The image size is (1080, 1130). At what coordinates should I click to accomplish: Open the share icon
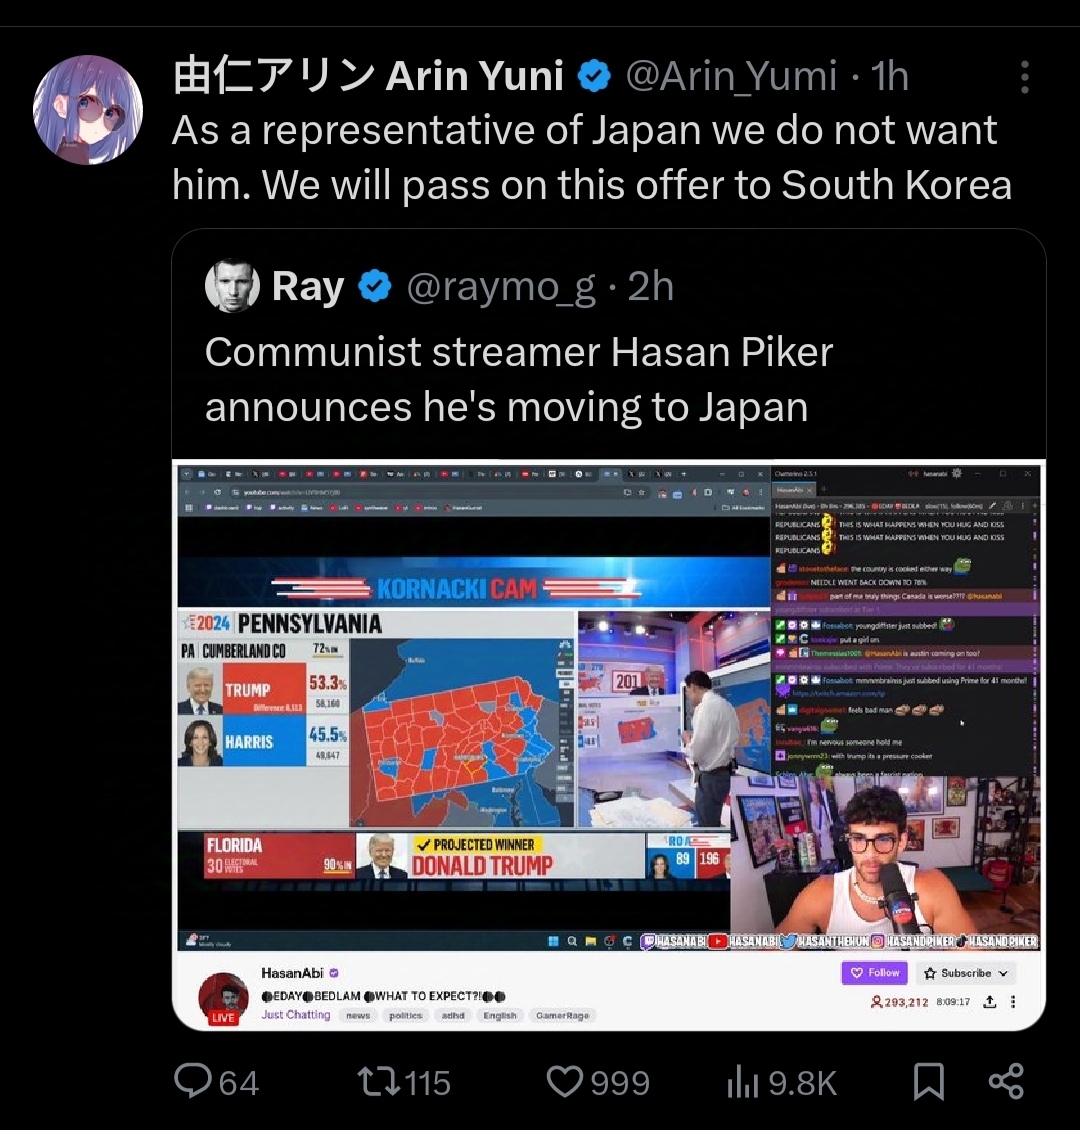[1007, 1081]
